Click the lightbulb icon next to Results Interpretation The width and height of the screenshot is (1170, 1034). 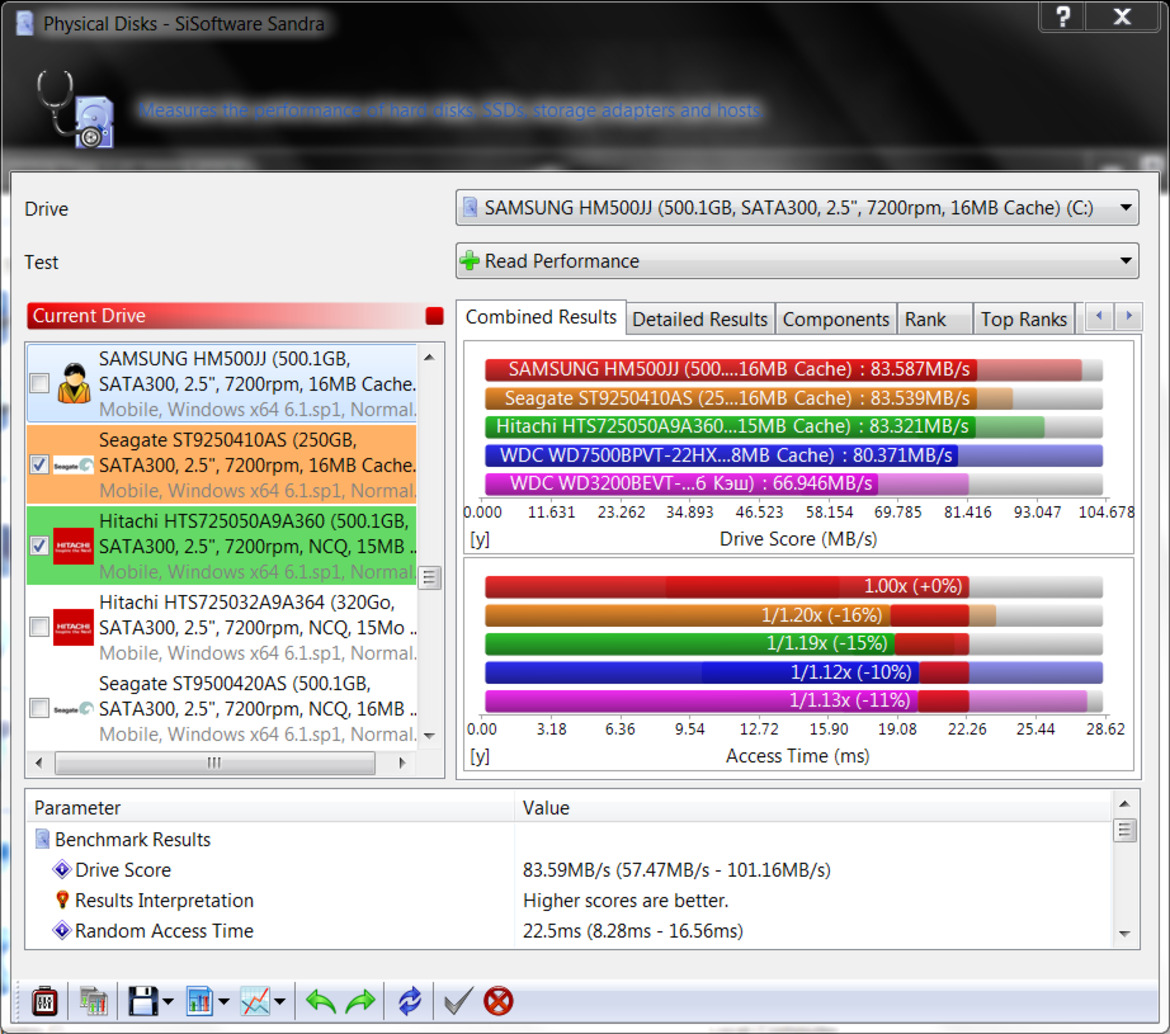pos(63,900)
